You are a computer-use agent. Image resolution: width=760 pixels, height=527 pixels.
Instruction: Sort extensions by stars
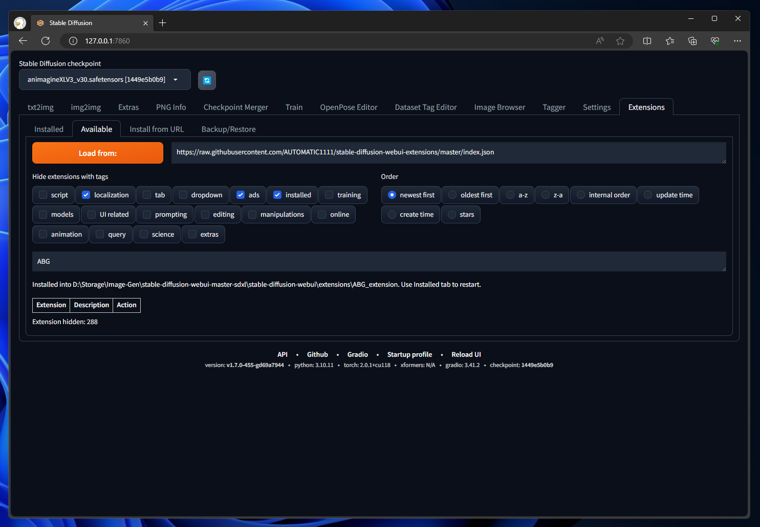coord(452,214)
